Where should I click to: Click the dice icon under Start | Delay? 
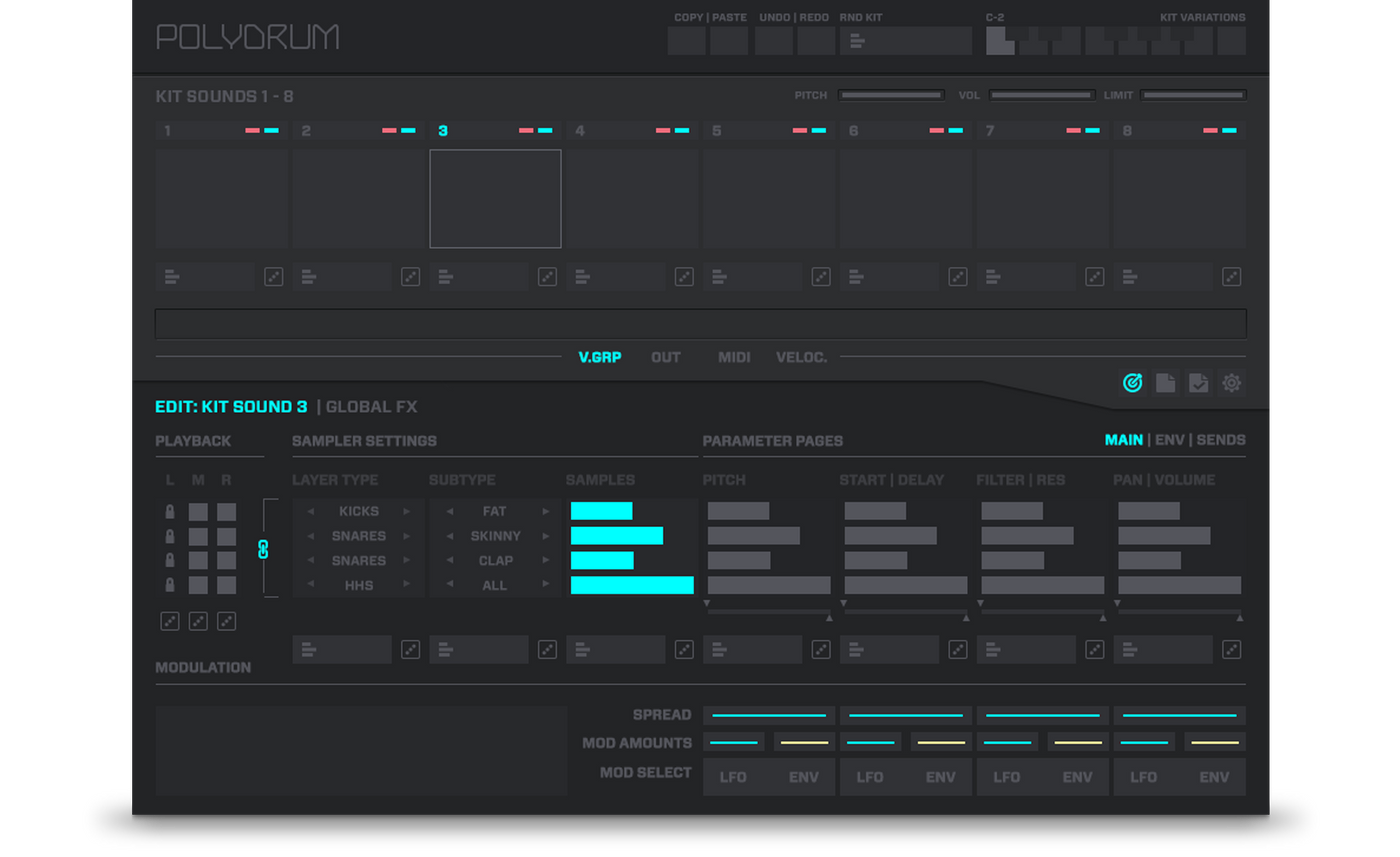coord(958,650)
